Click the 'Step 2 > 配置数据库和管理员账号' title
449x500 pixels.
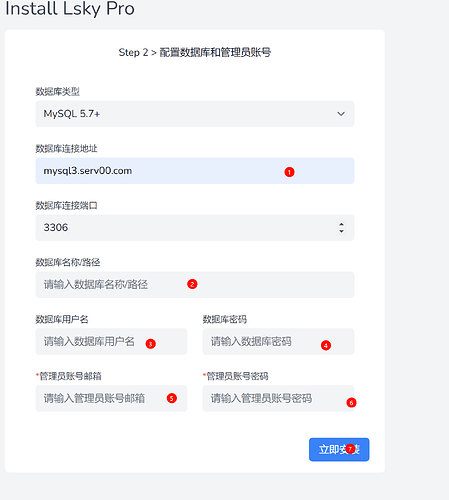pyautogui.click(x=195, y=52)
